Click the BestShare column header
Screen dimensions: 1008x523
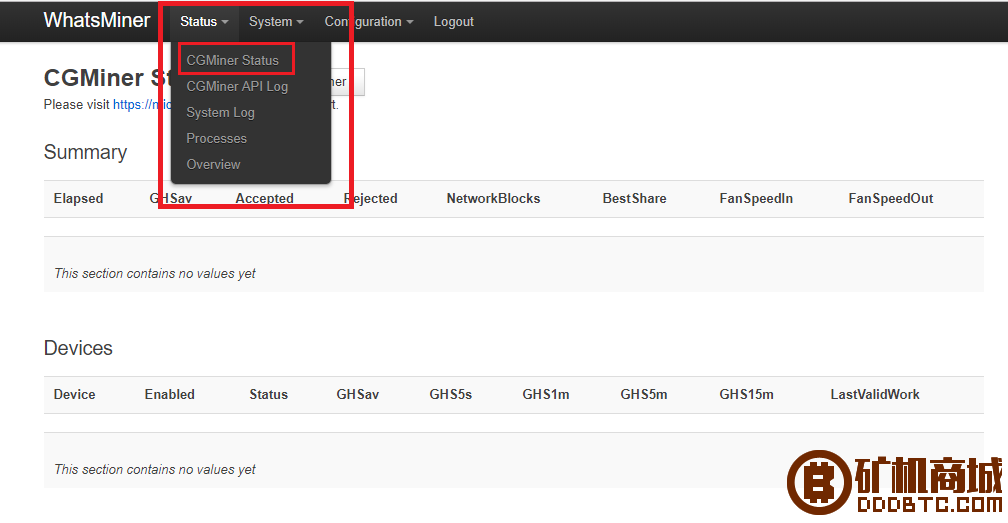634,199
